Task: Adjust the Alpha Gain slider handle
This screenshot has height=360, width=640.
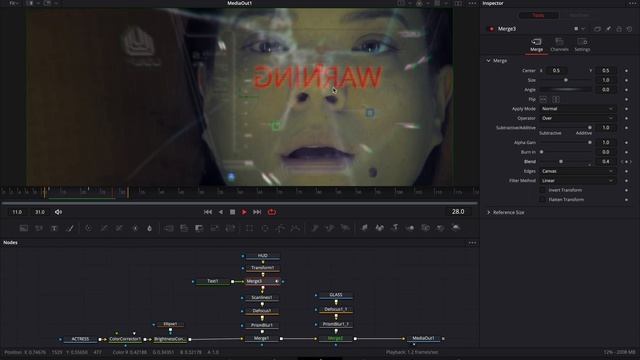Action: pos(589,142)
